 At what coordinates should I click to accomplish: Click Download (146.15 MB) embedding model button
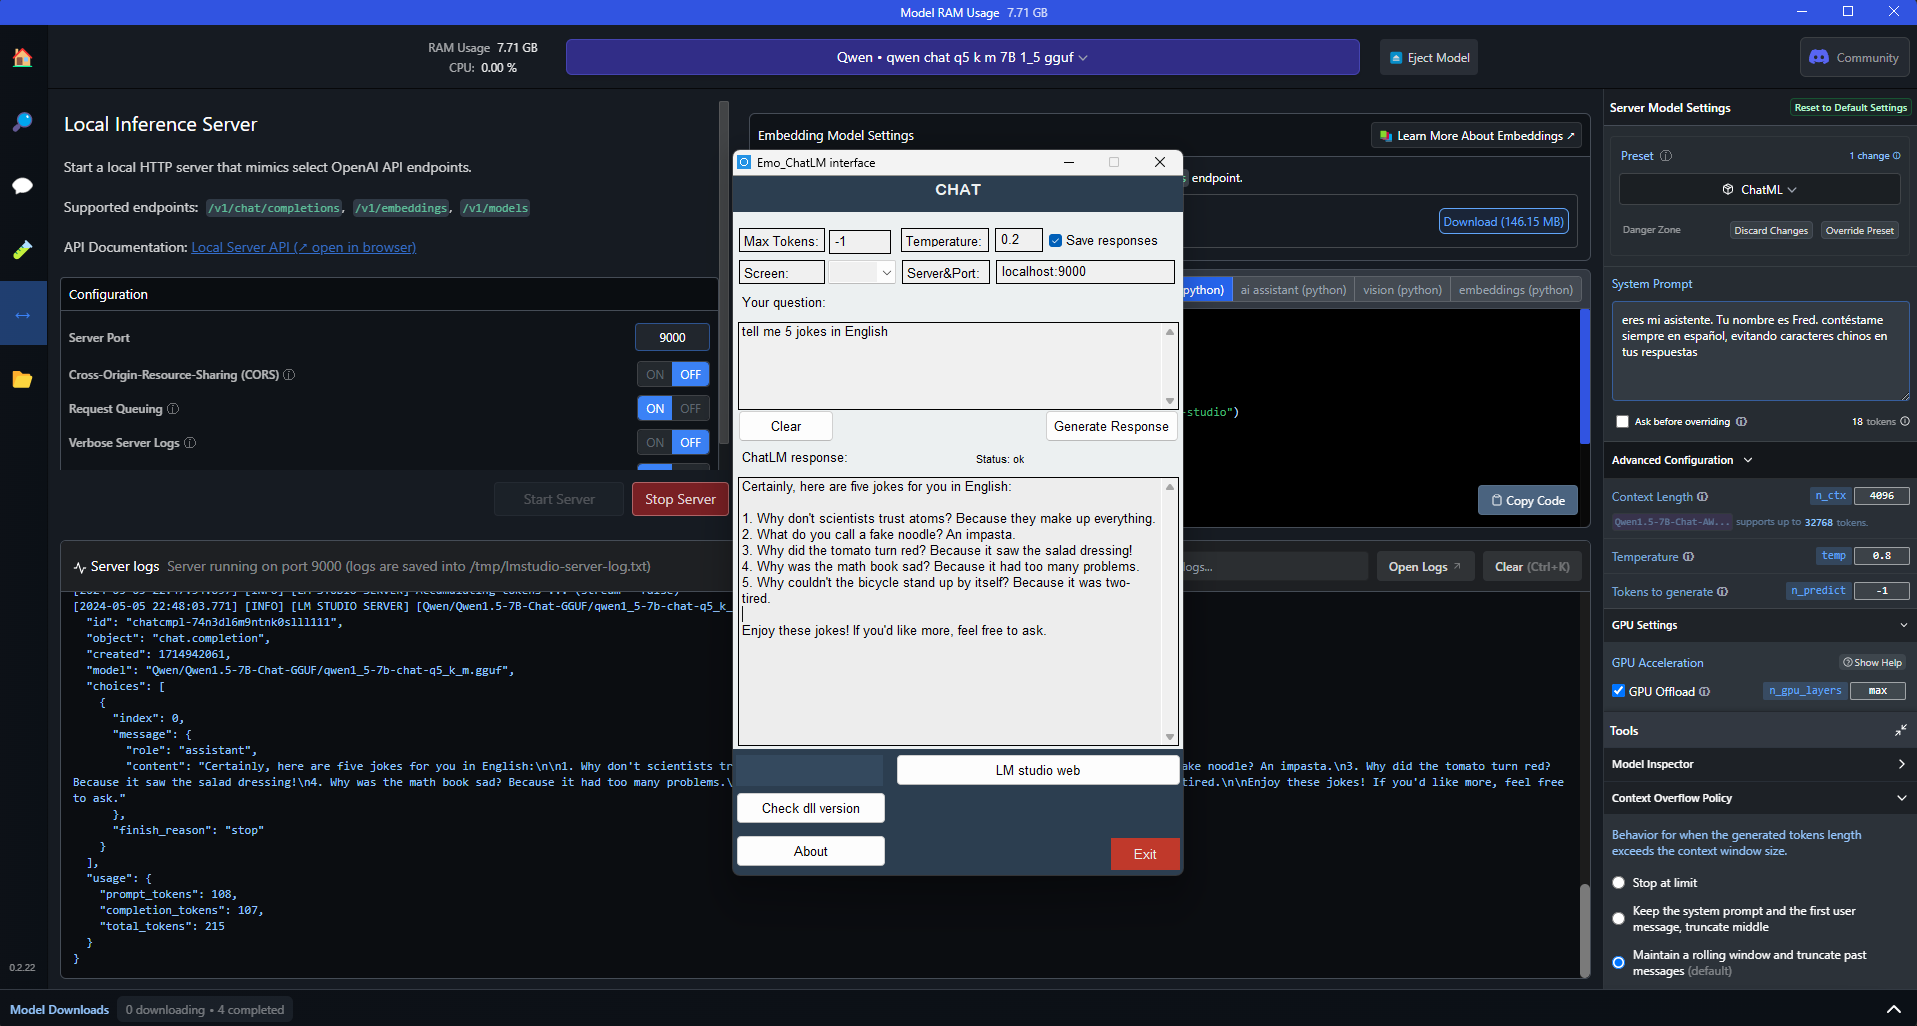pos(1504,222)
